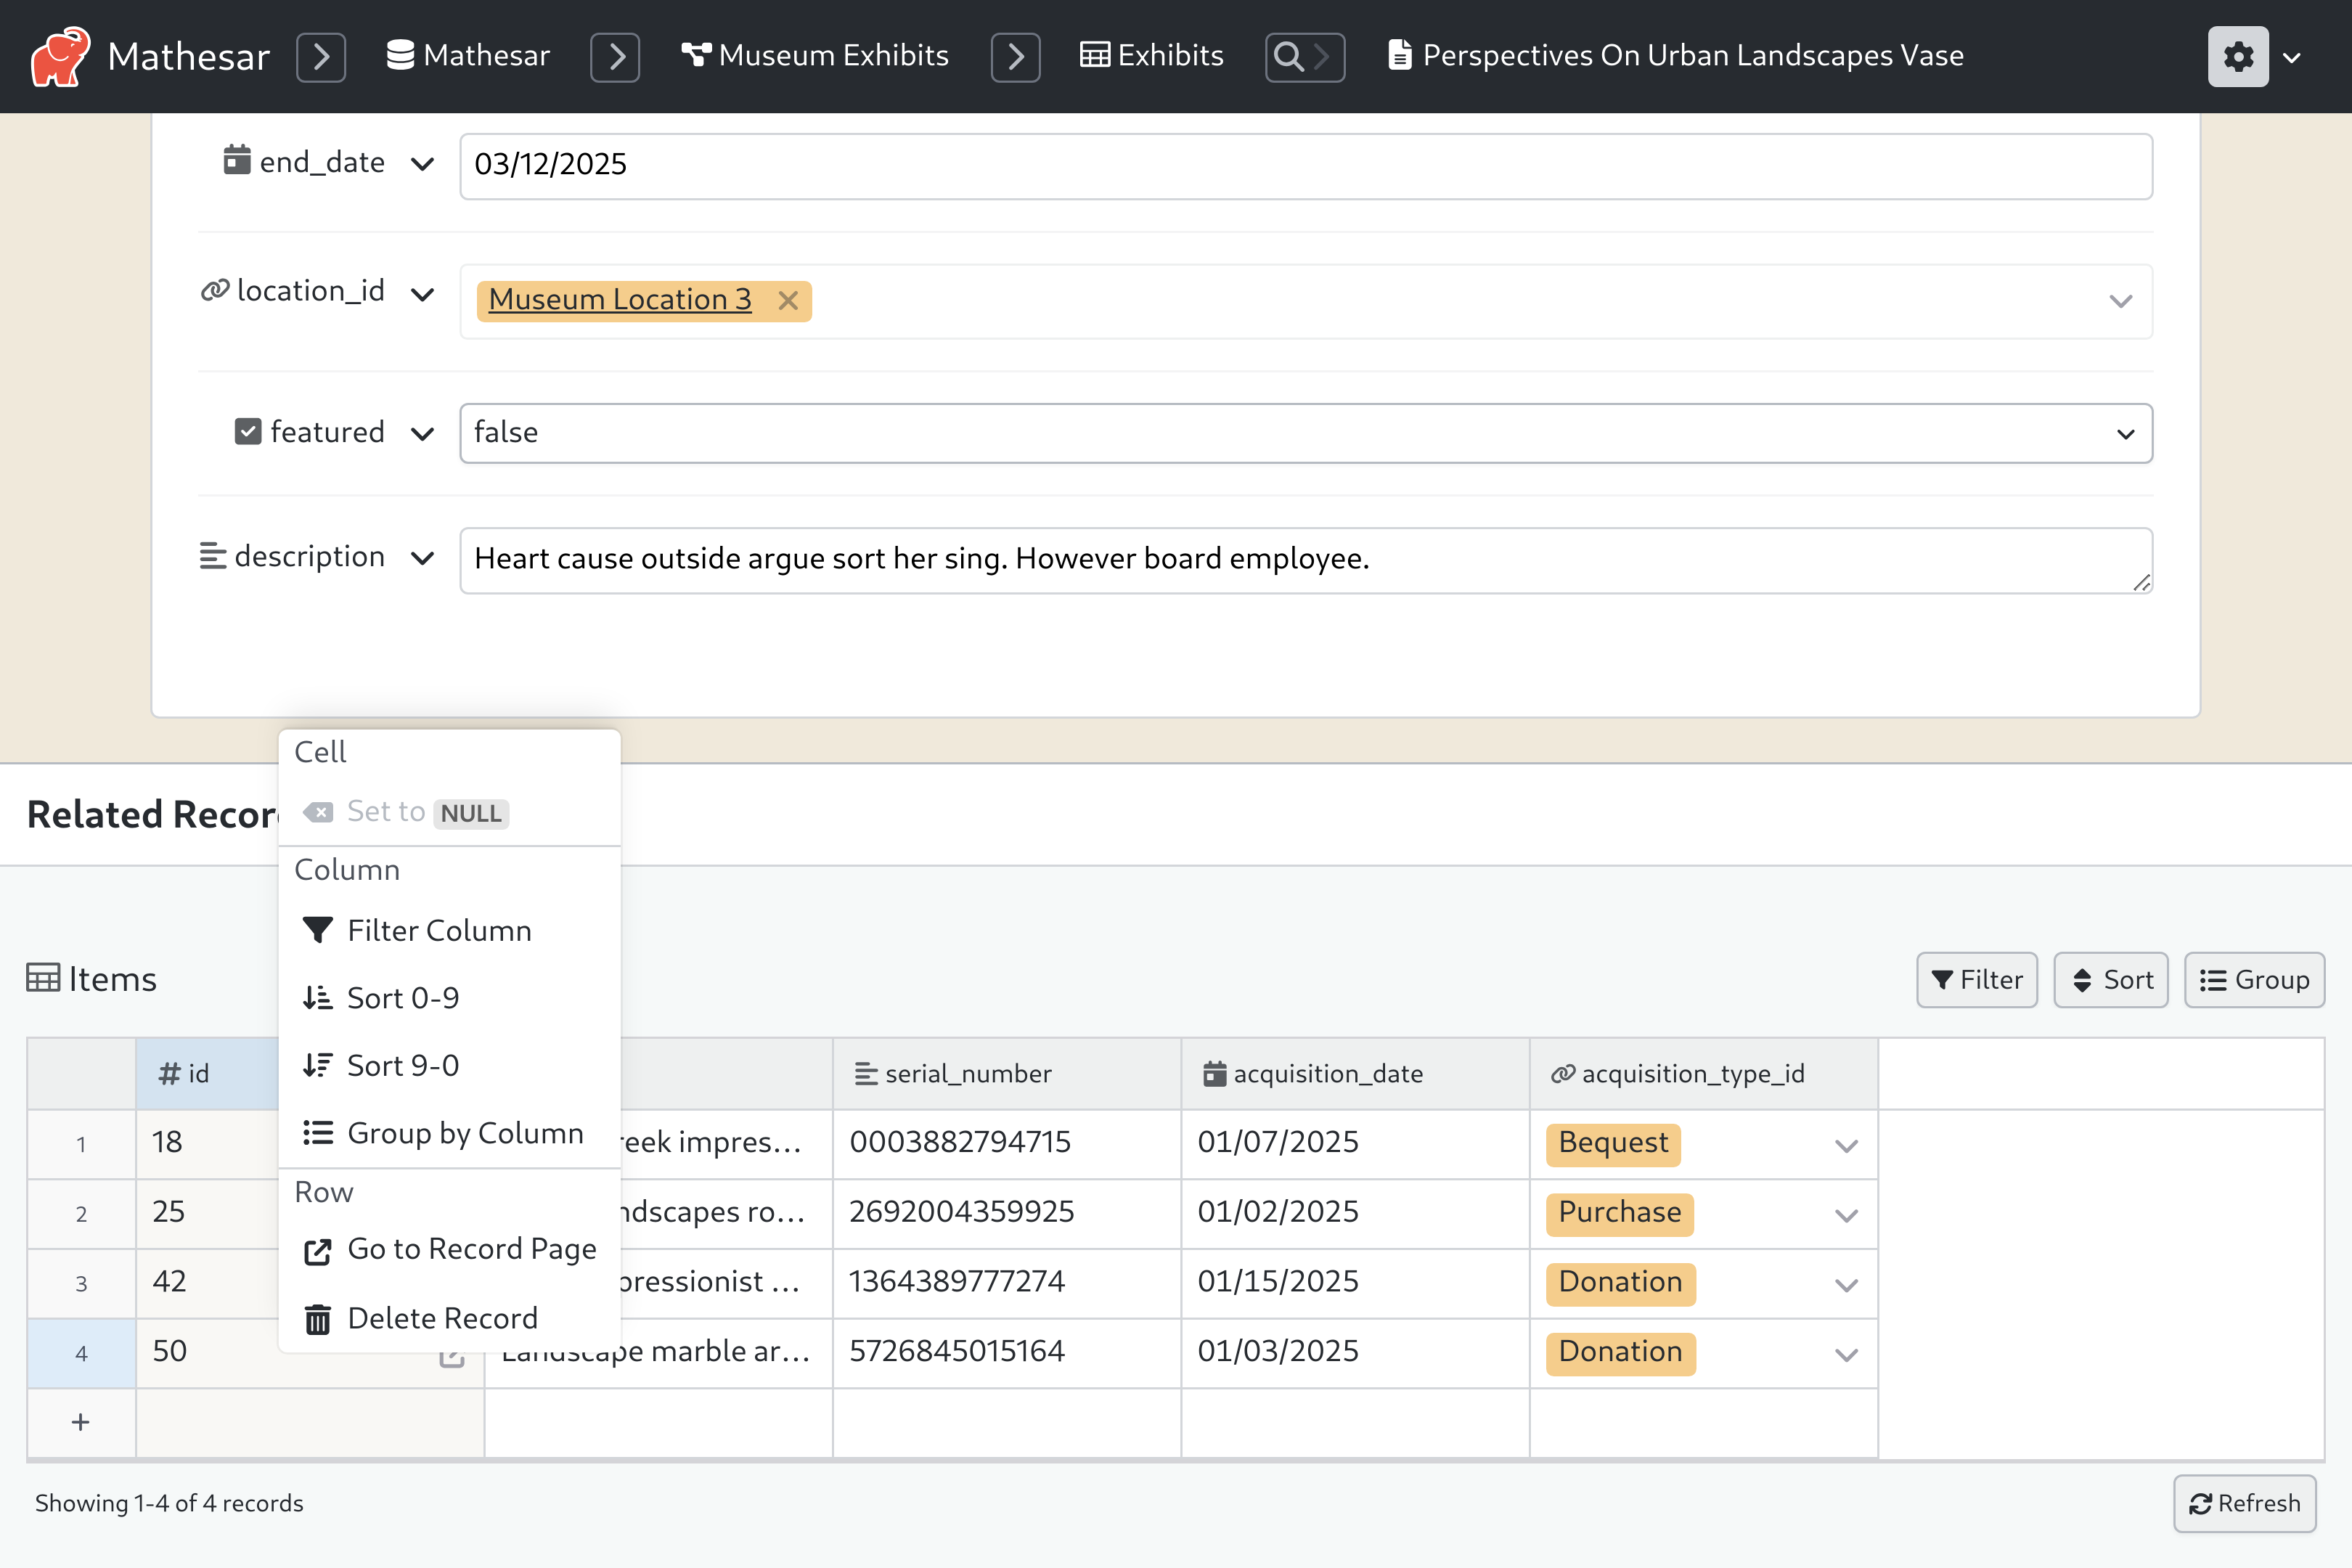Open row 50 Donation type dropdown
This screenshot has width=2352, height=1568.
pos(1846,1355)
